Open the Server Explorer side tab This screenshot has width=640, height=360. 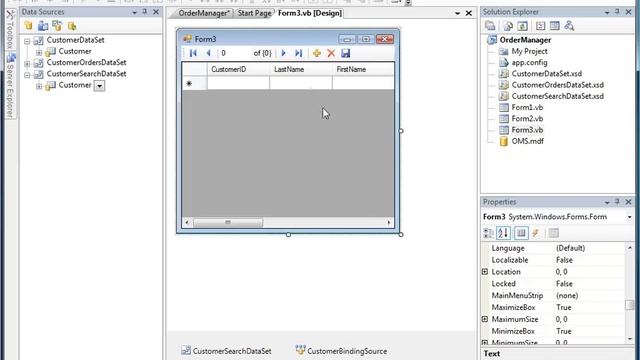(x=11, y=86)
